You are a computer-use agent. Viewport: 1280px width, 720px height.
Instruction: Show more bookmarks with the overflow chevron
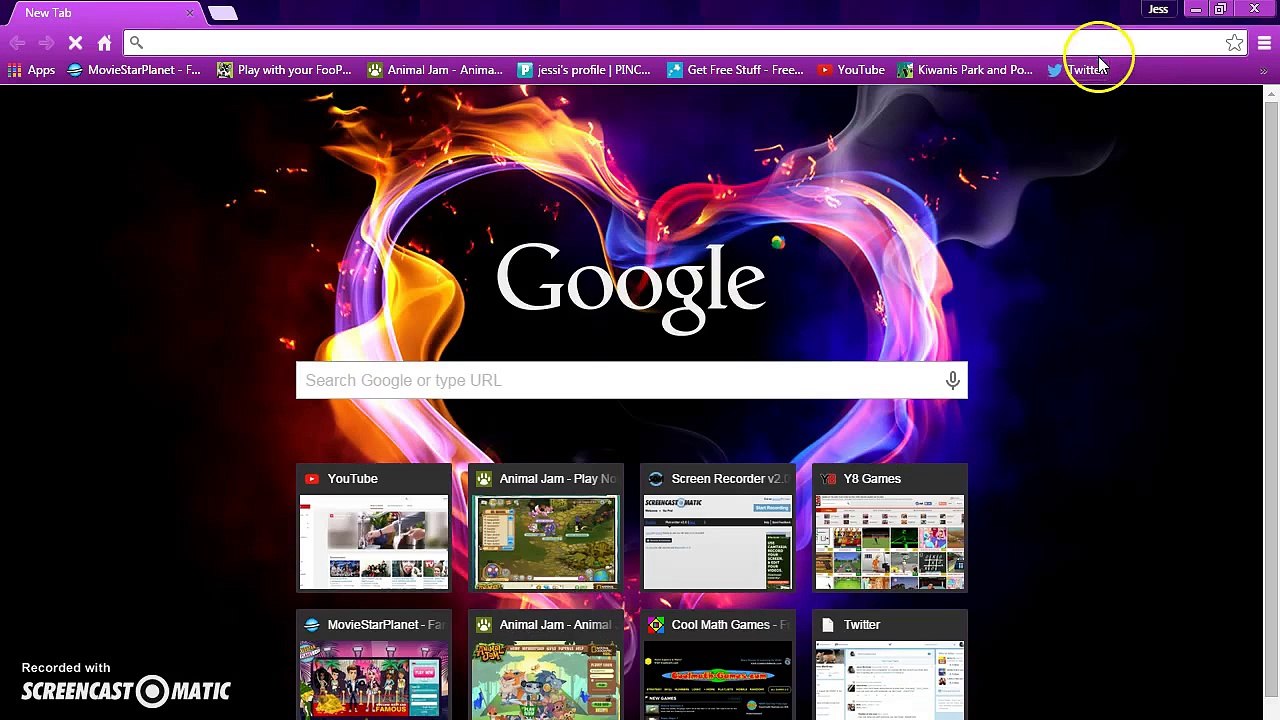point(1263,70)
